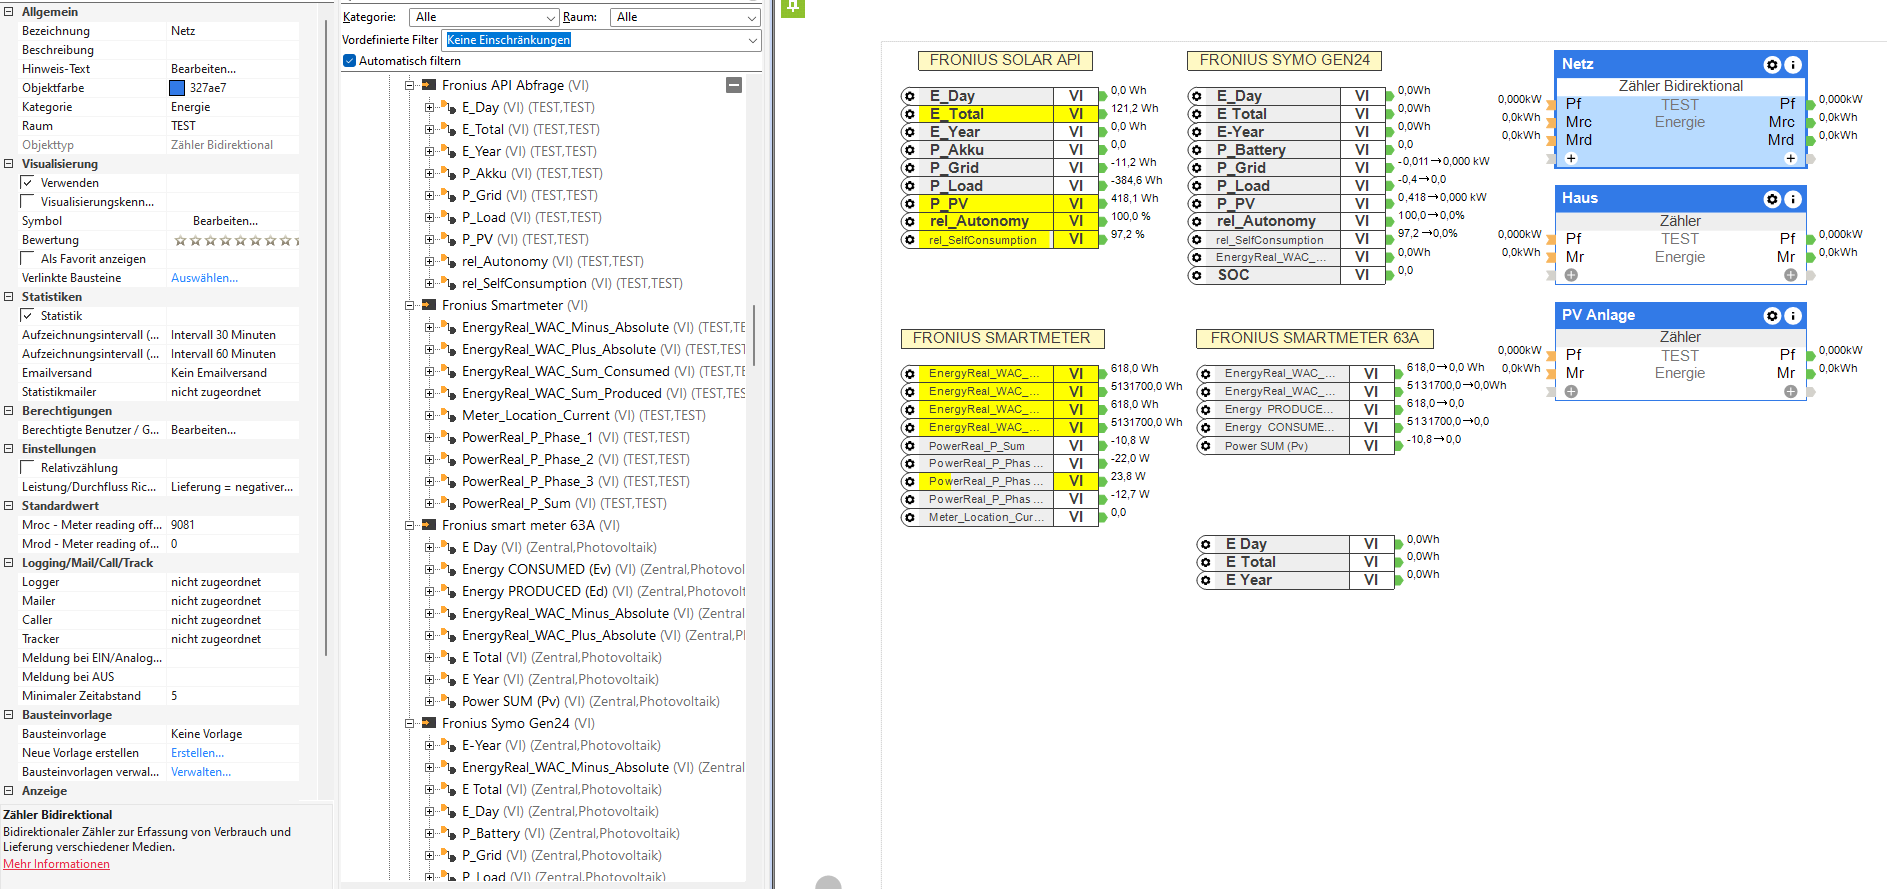Image resolution: width=1887 pixels, height=889 pixels.
Task: Click gear icon of P_PV in FRONIUS SOLAR API
Action: click(x=909, y=204)
